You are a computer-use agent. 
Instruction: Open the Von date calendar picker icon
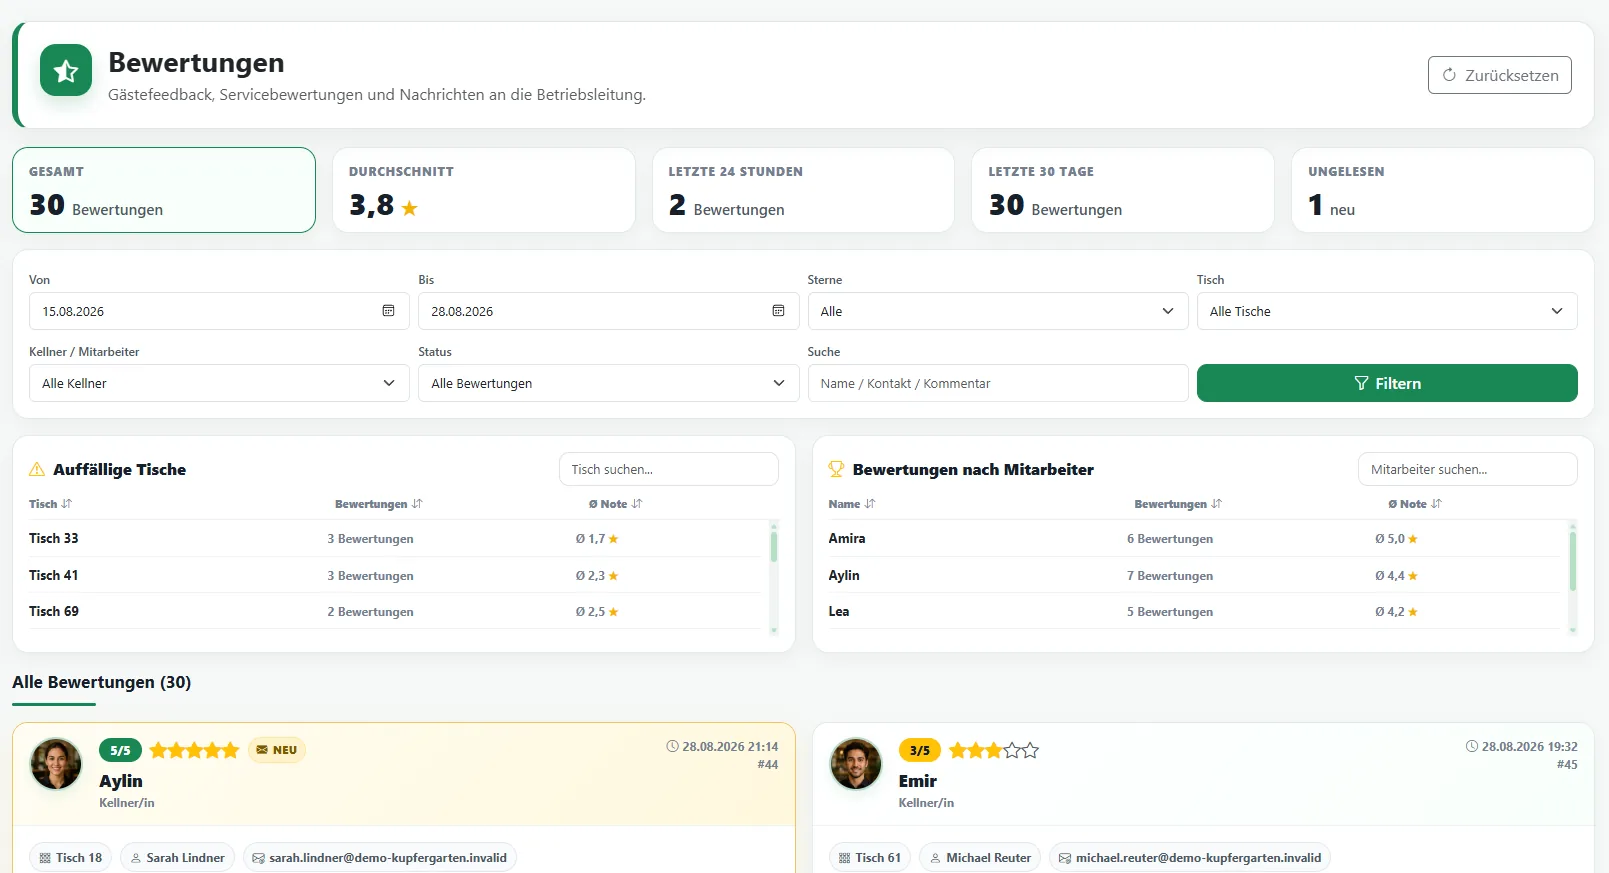coord(388,311)
